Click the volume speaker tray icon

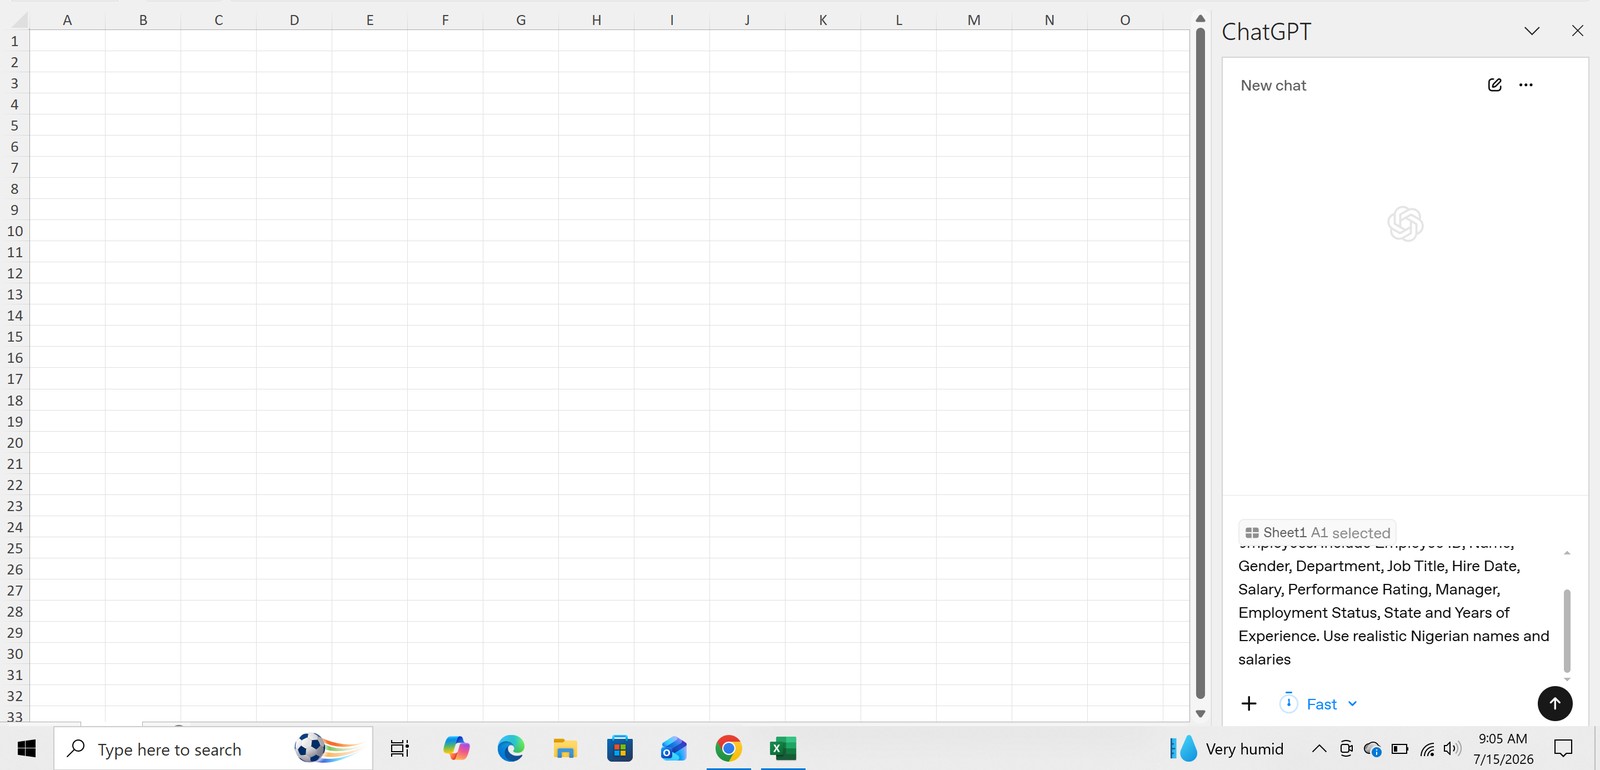[1452, 748]
